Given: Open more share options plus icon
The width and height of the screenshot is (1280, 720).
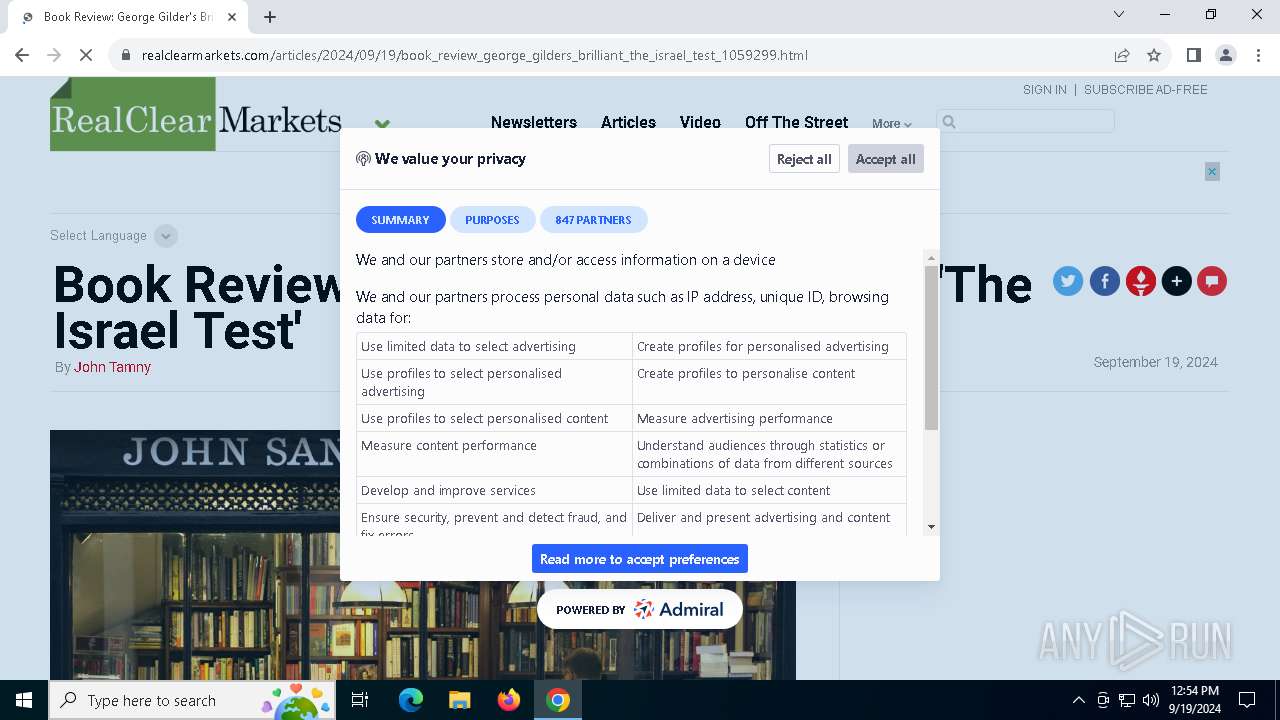Looking at the screenshot, I should [1177, 282].
